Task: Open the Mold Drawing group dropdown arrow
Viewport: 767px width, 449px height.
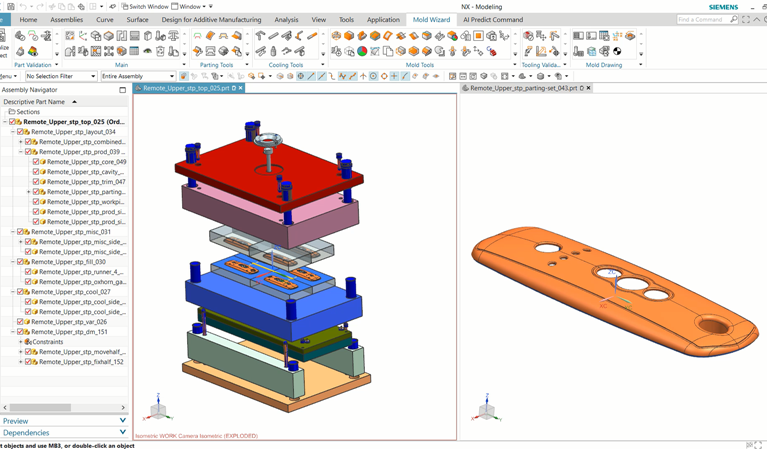Action: click(641, 65)
